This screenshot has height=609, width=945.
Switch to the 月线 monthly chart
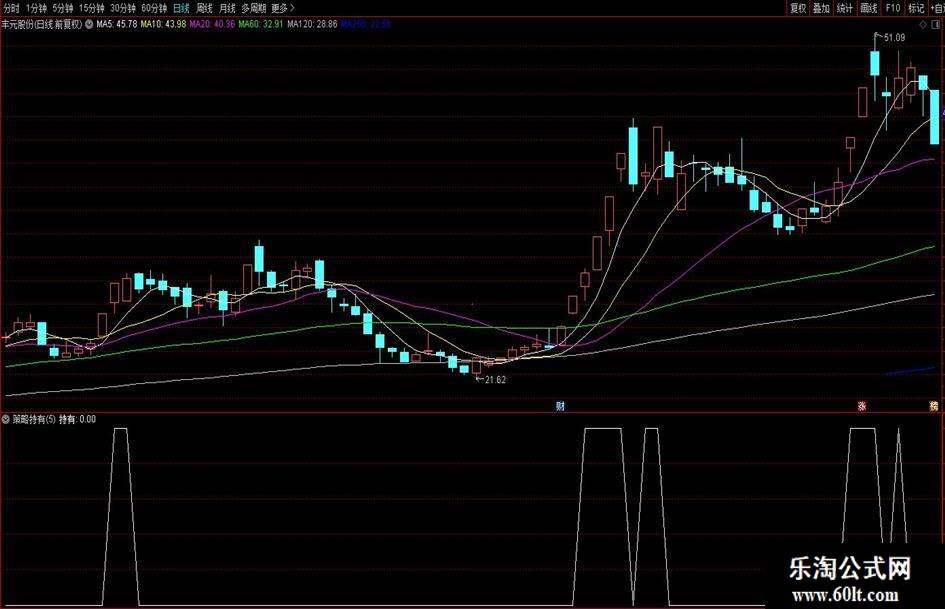tap(228, 8)
